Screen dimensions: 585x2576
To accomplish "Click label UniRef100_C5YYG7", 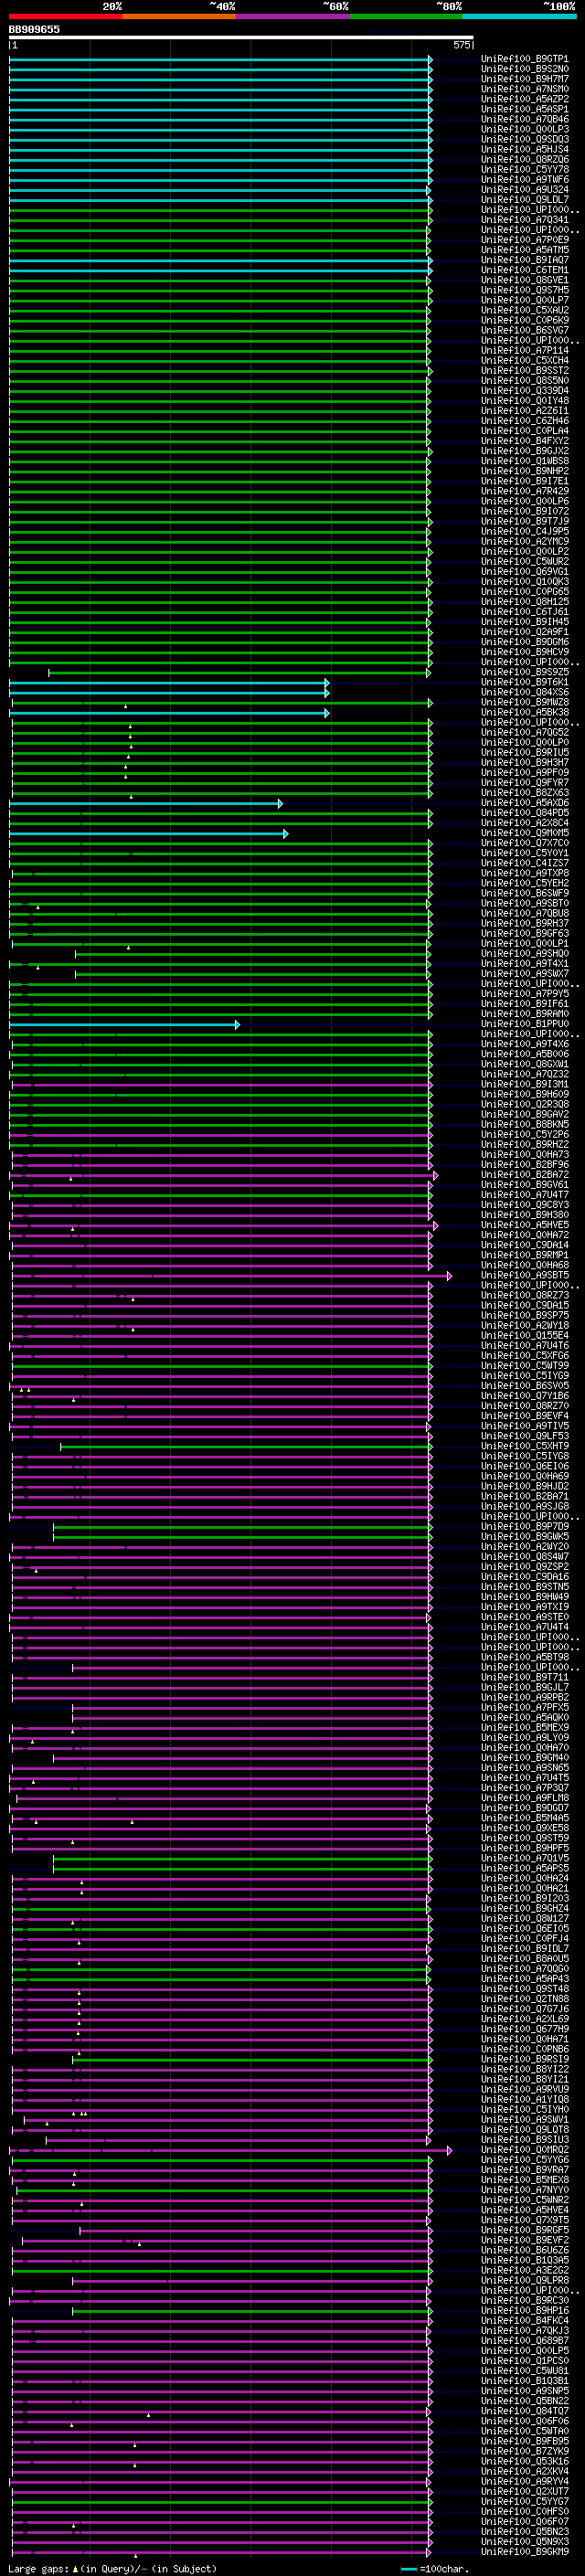I will [525, 2501].
